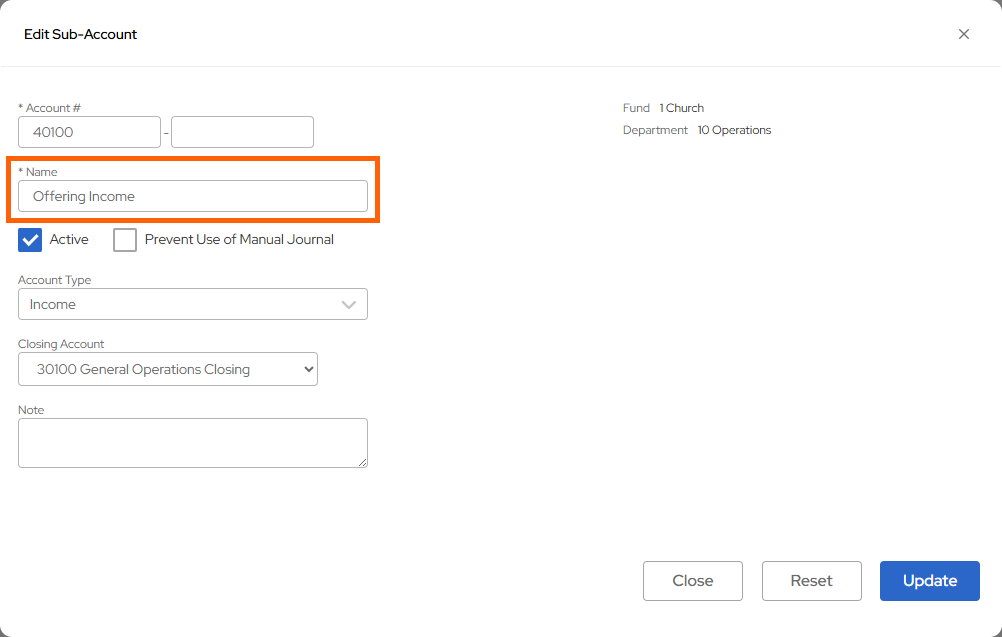
Task: Click the empty sub-account number field
Action: 241,131
